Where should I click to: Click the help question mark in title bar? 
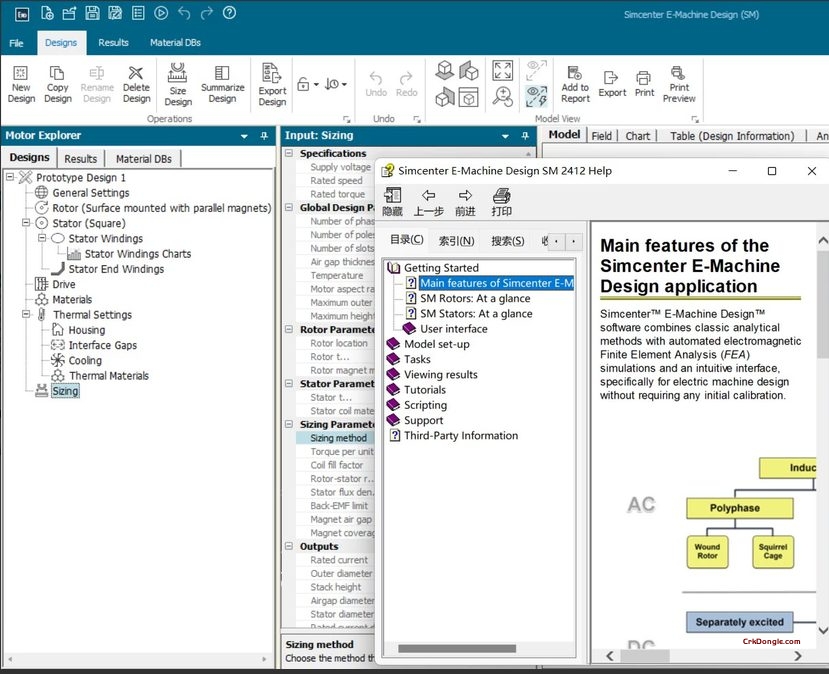click(x=229, y=13)
